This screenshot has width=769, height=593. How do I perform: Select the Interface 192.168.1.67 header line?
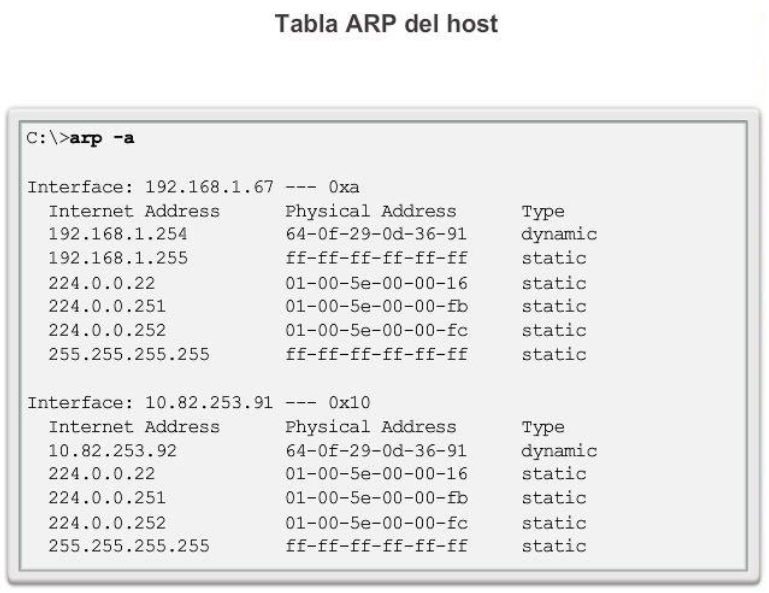(x=193, y=187)
